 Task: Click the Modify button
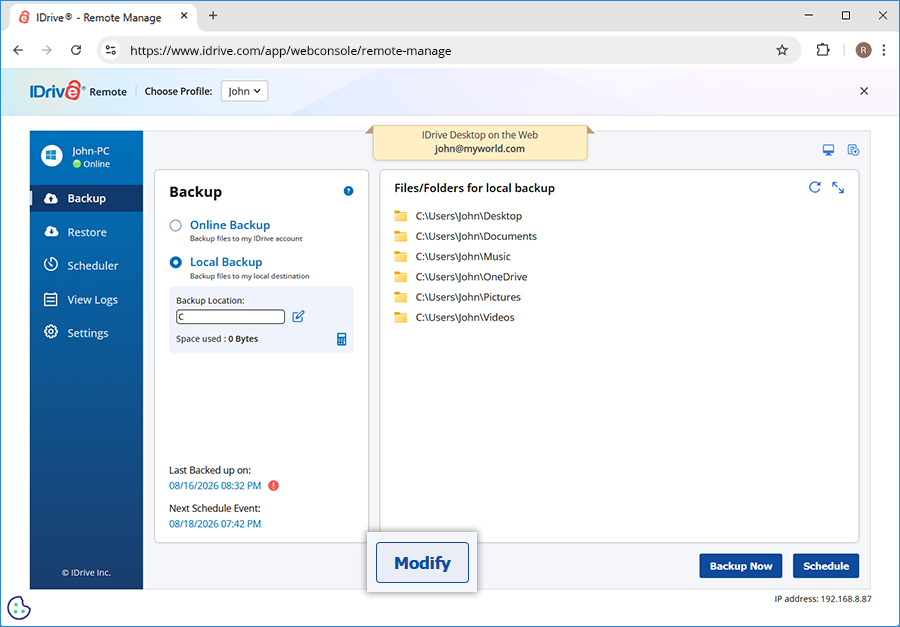[x=422, y=563]
